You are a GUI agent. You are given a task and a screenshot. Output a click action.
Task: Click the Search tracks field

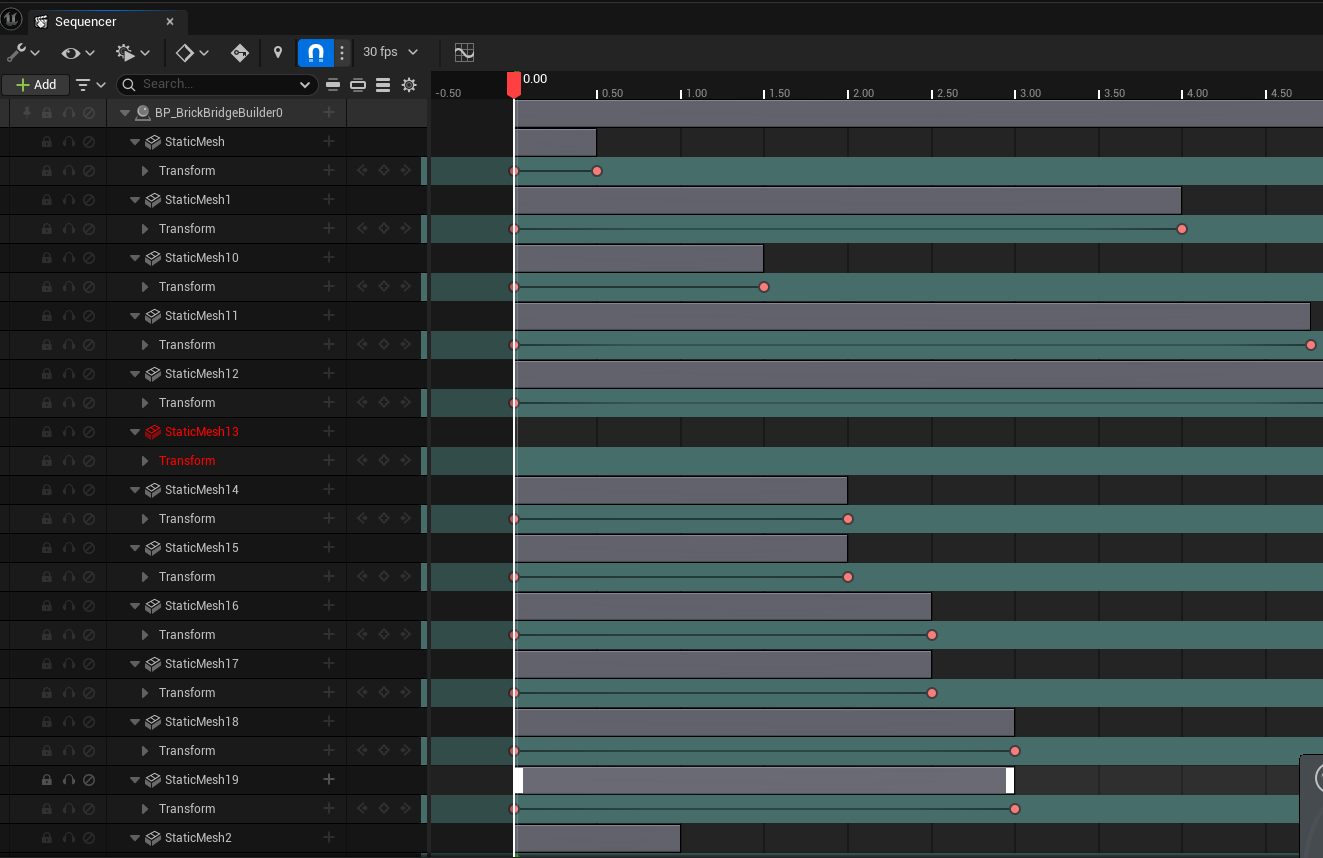[217, 85]
